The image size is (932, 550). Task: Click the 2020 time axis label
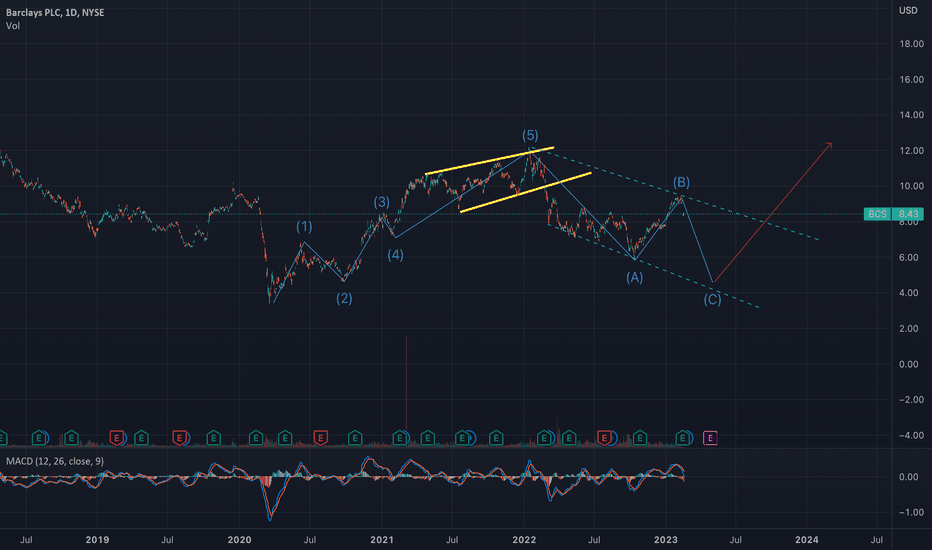click(240, 540)
